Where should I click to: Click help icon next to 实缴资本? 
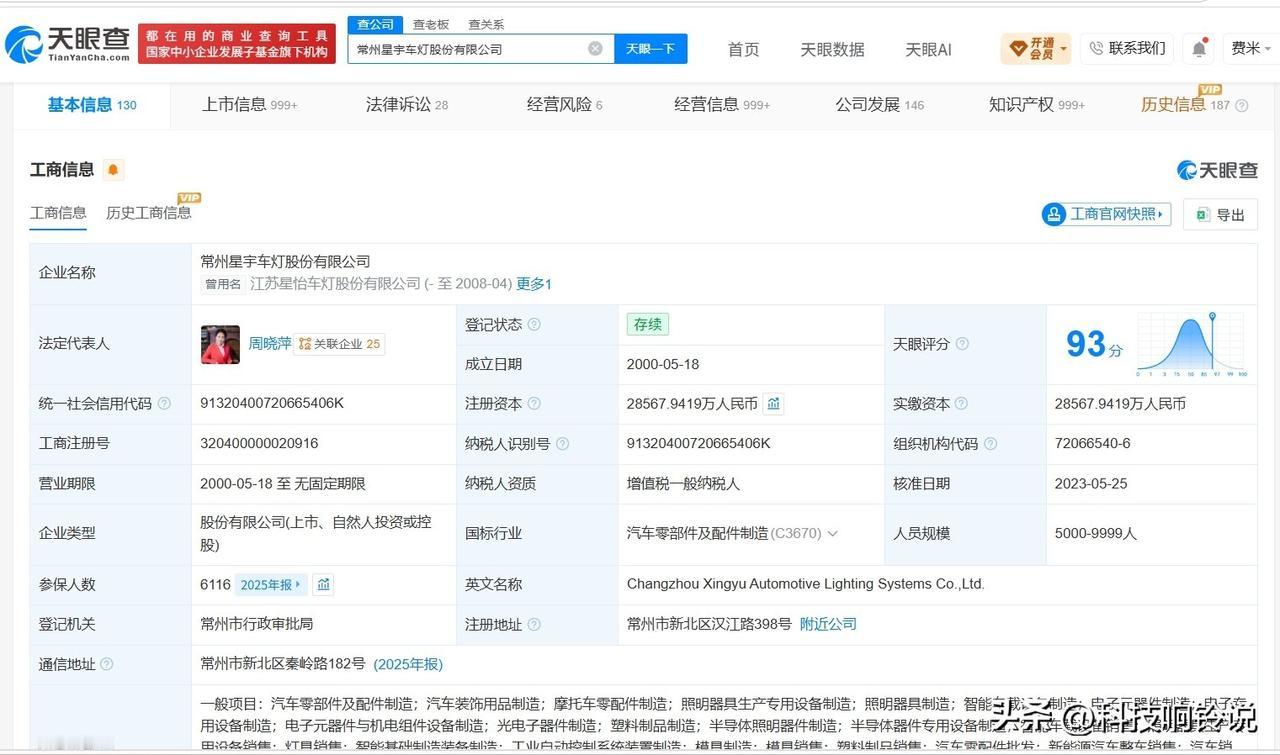(x=961, y=404)
